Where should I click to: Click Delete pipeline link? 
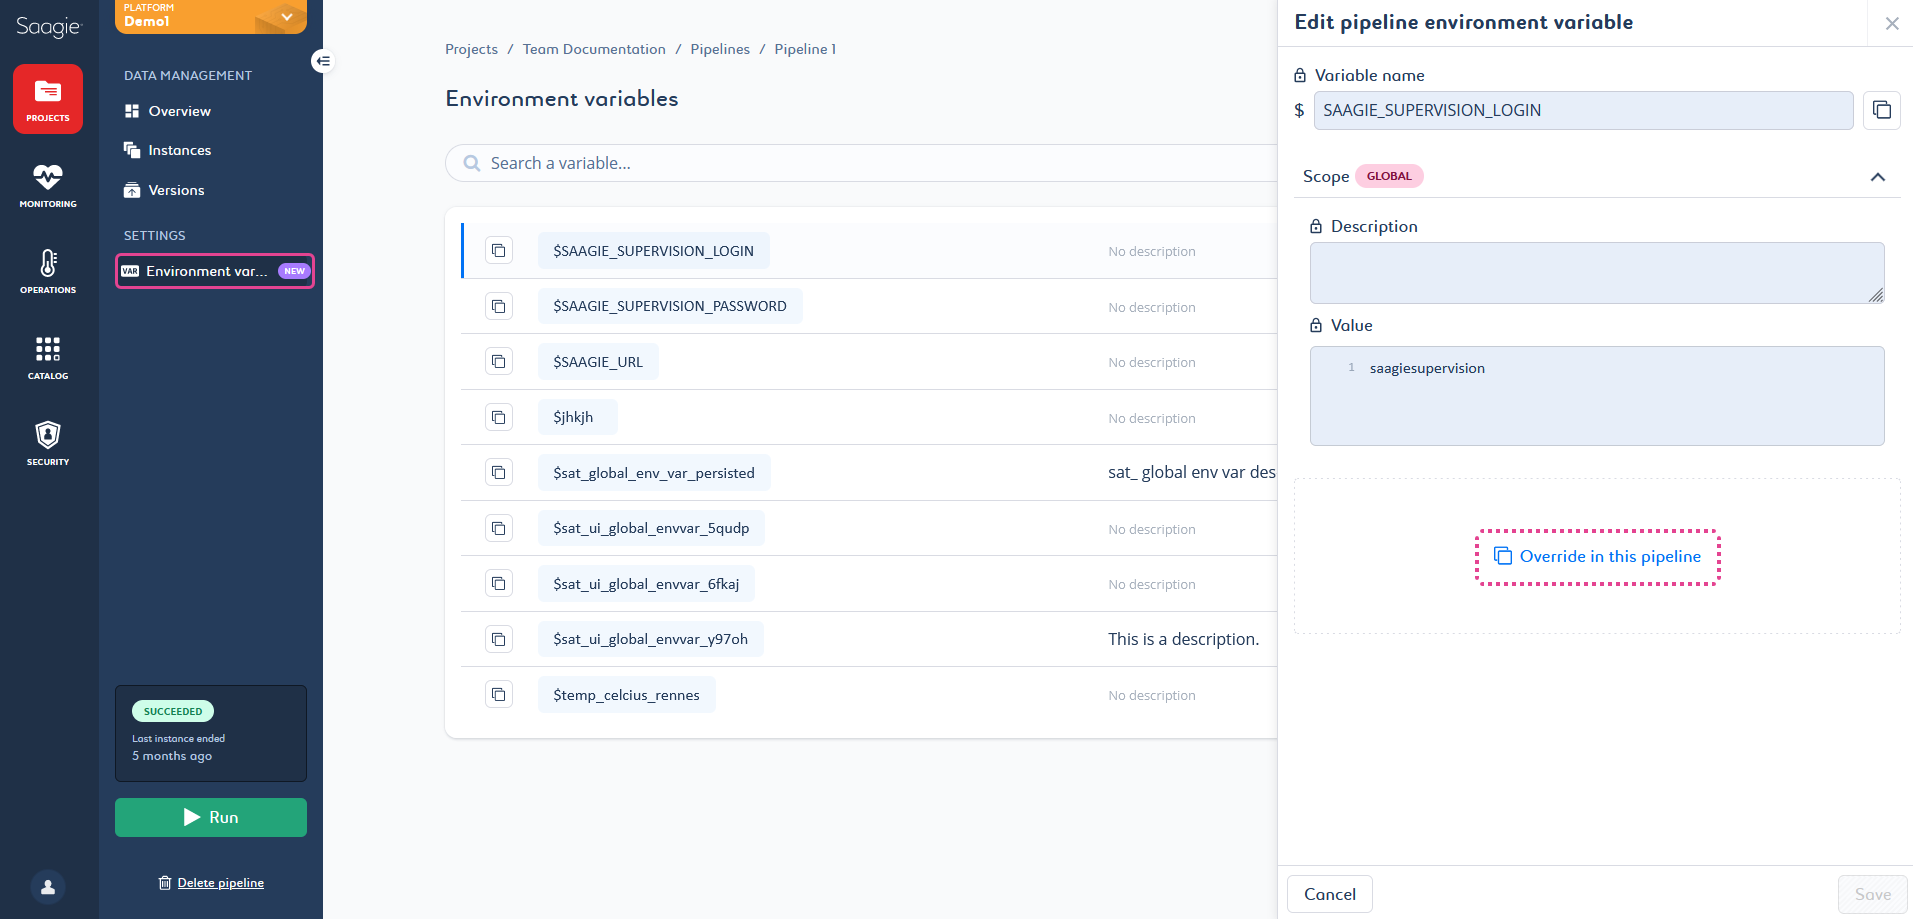pos(211,883)
